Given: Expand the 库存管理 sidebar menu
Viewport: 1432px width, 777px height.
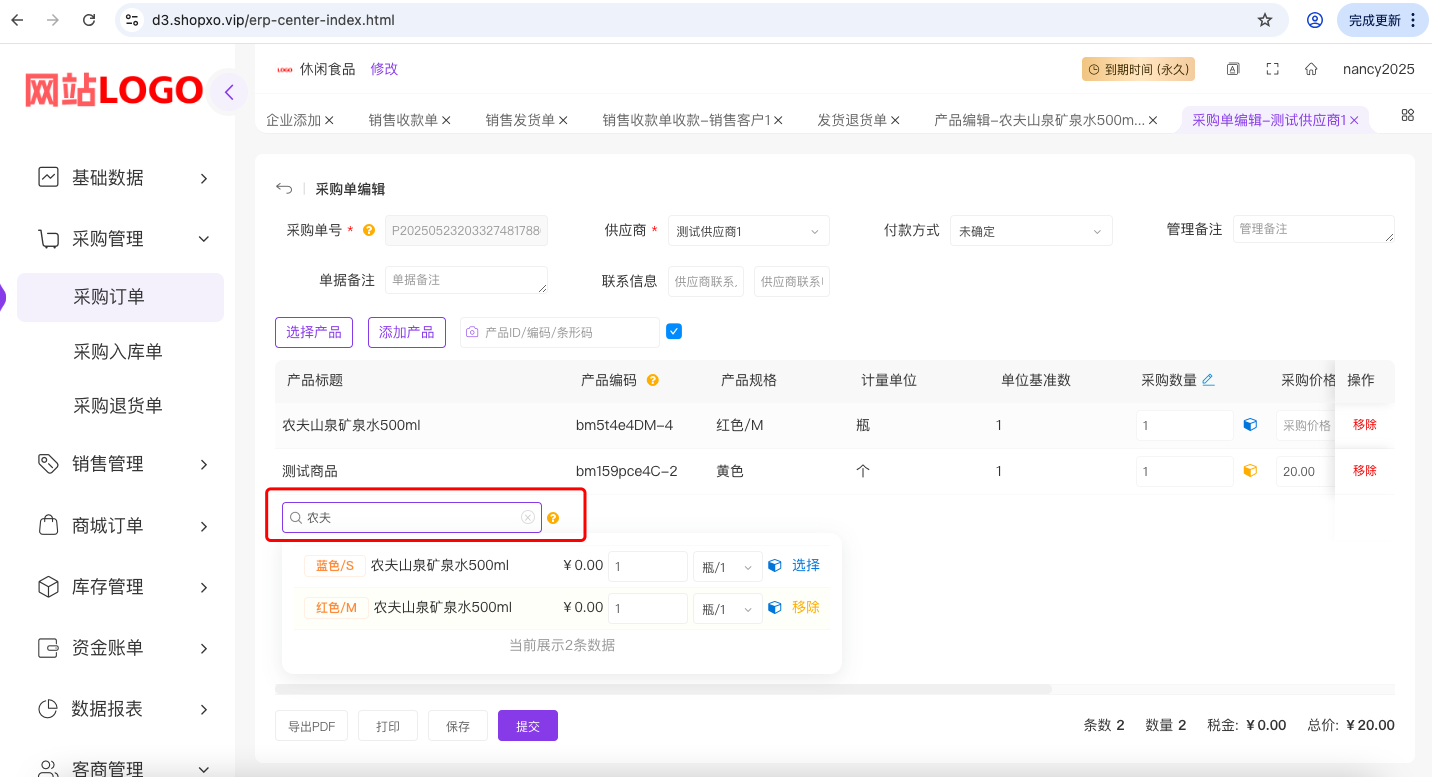Looking at the screenshot, I should point(124,587).
